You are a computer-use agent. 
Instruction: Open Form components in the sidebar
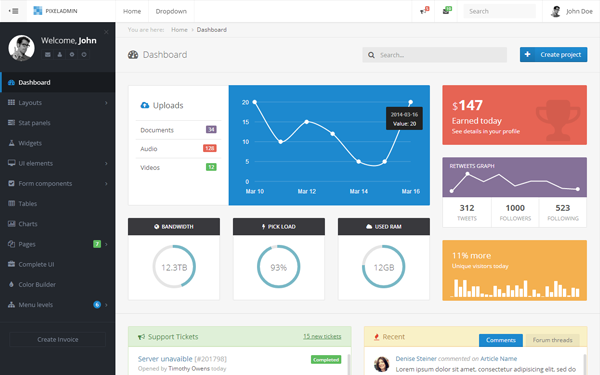click(x=57, y=184)
